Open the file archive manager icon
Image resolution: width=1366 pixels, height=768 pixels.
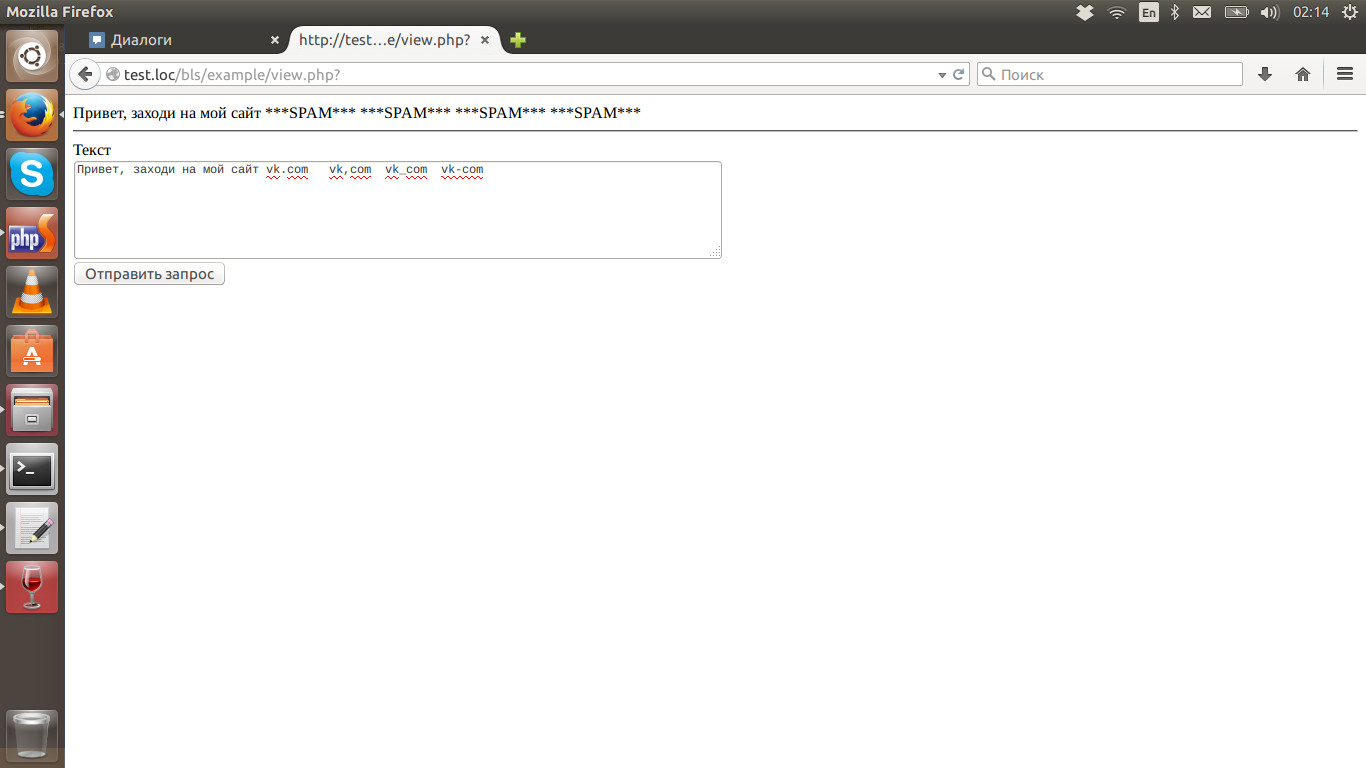click(x=32, y=410)
